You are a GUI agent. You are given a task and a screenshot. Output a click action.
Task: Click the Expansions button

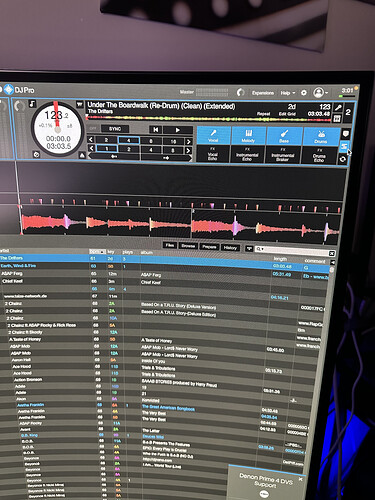(263, 93)
